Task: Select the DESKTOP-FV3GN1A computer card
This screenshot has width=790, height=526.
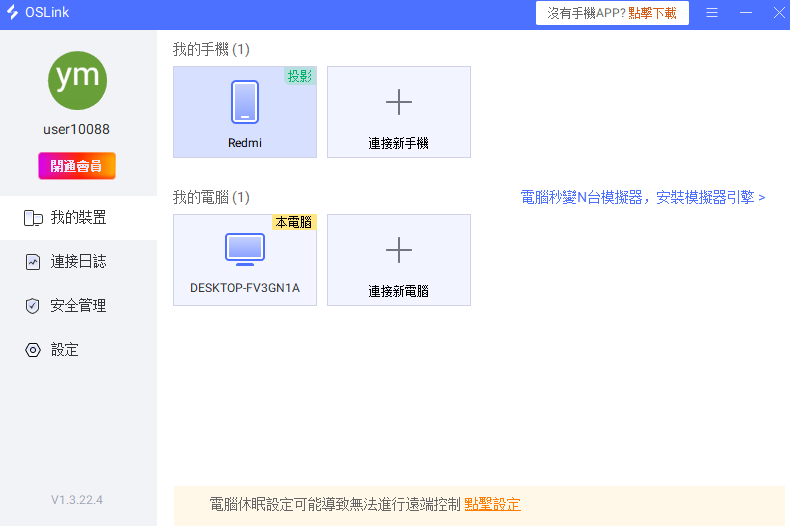Action: point(245,260)
